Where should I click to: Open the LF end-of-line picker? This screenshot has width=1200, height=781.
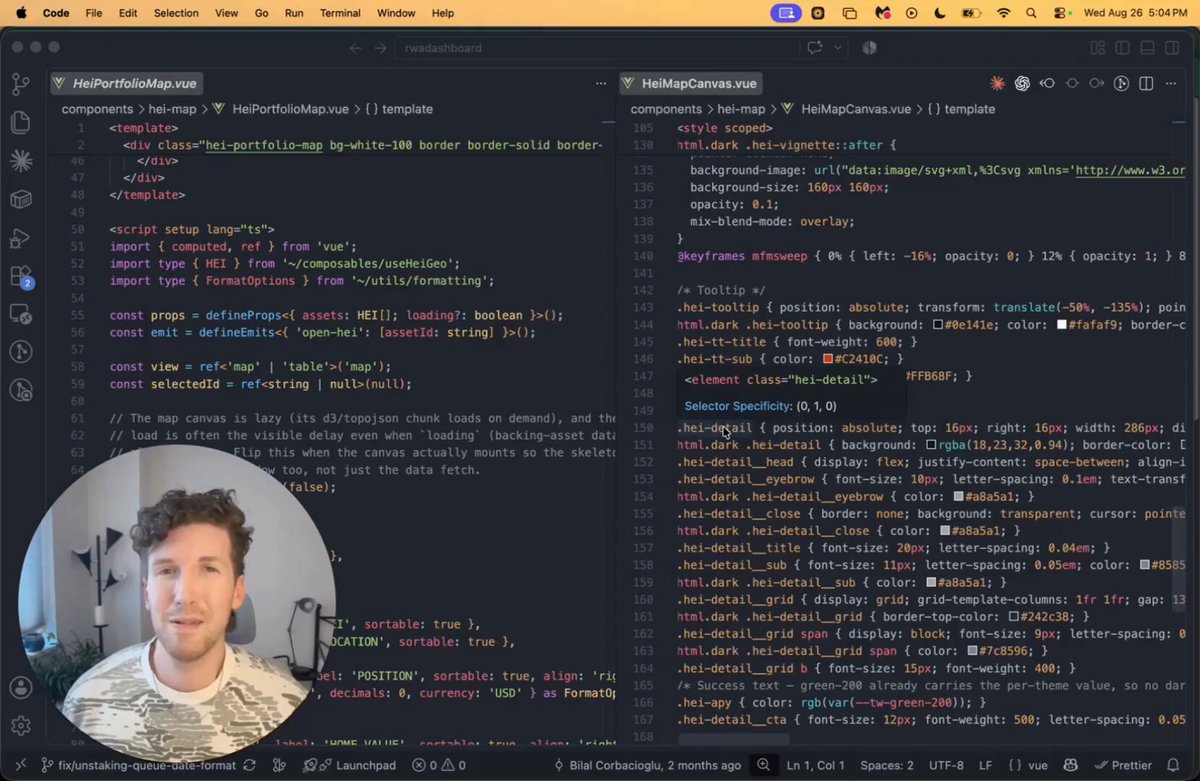click(x=986, y=765)
